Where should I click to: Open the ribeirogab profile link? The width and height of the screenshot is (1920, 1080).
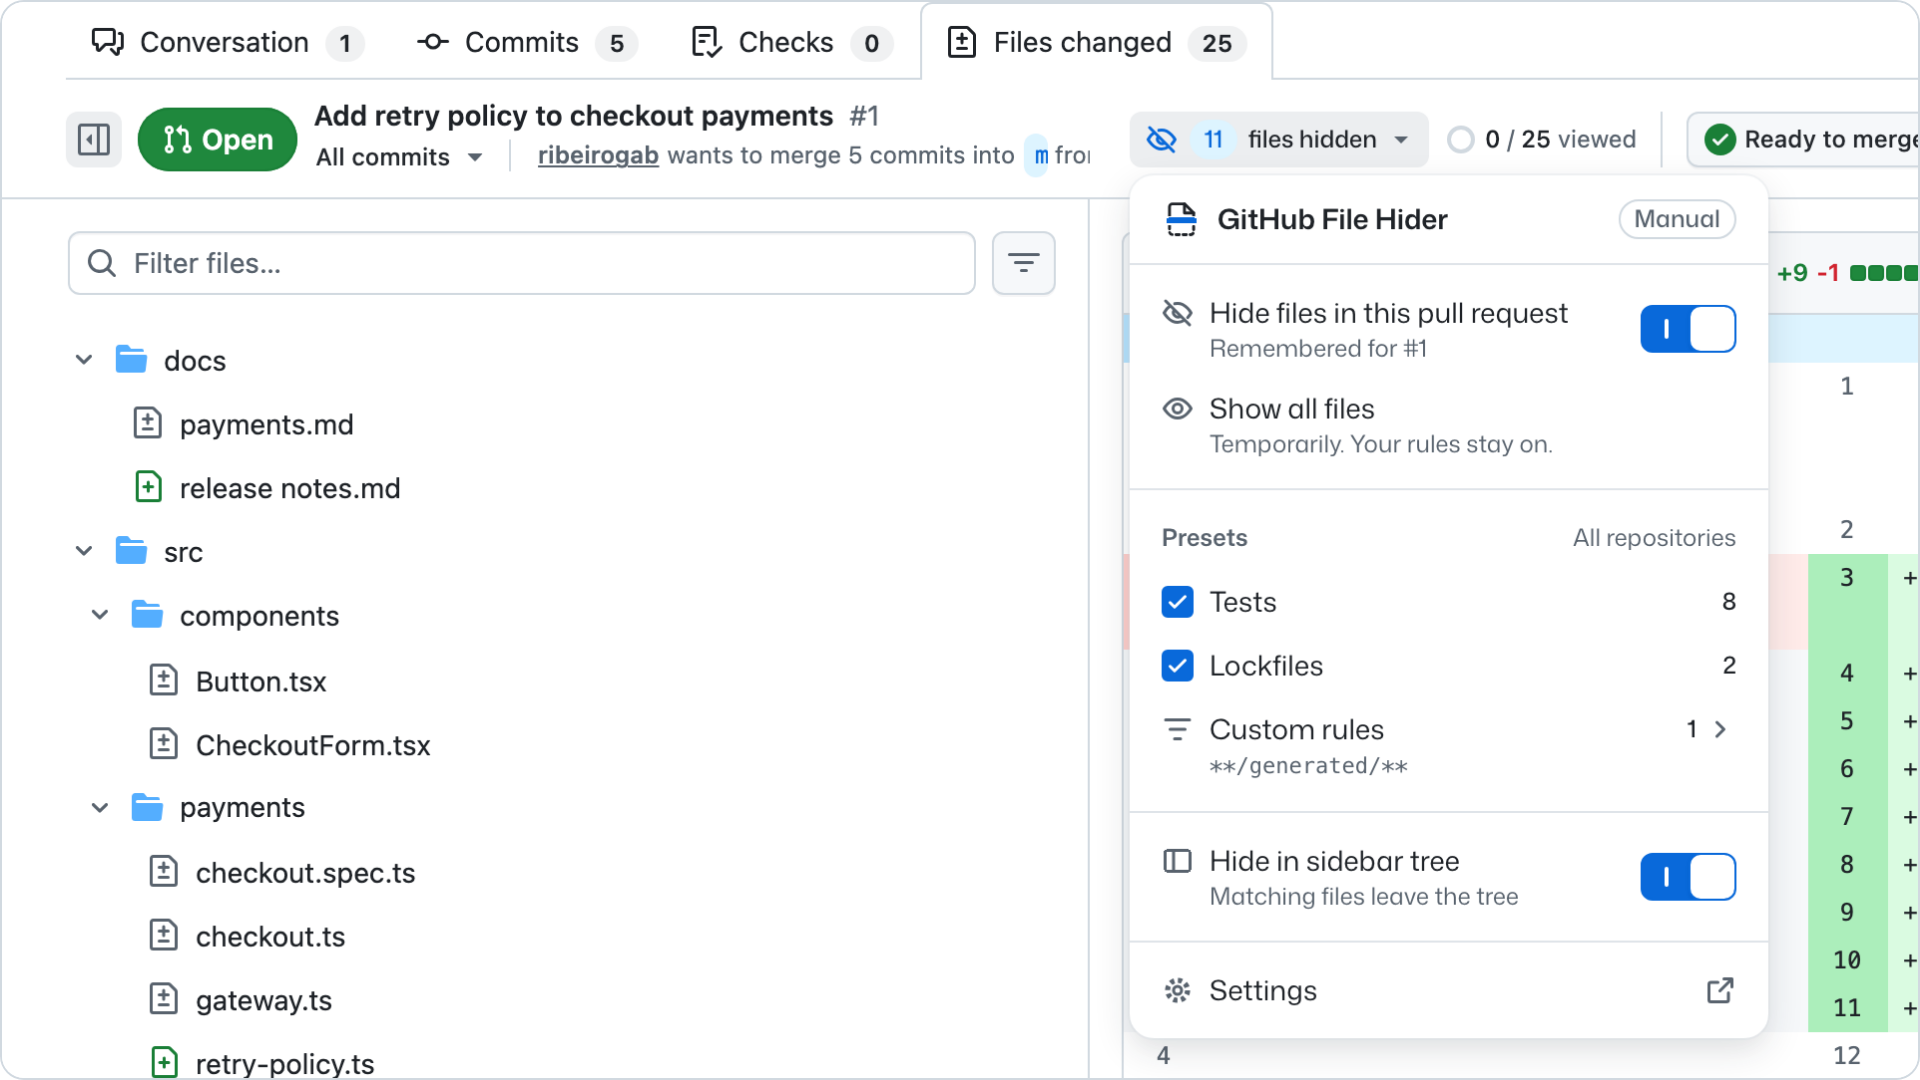tap(598, 155)
